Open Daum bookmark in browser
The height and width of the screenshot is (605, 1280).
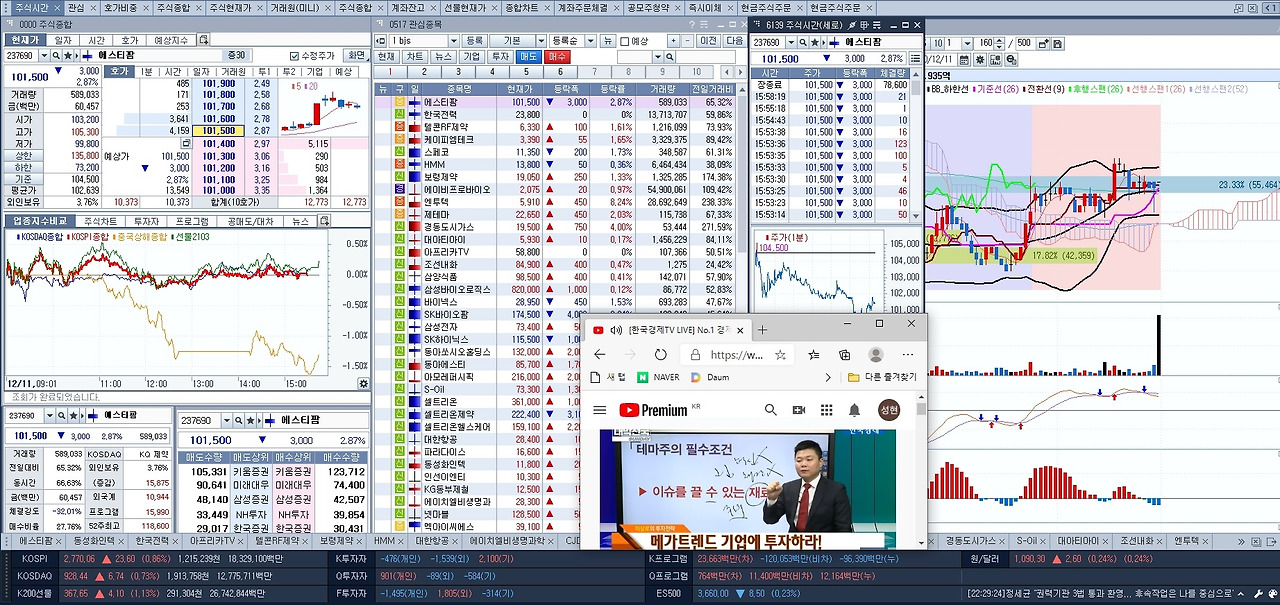[710, 377]
